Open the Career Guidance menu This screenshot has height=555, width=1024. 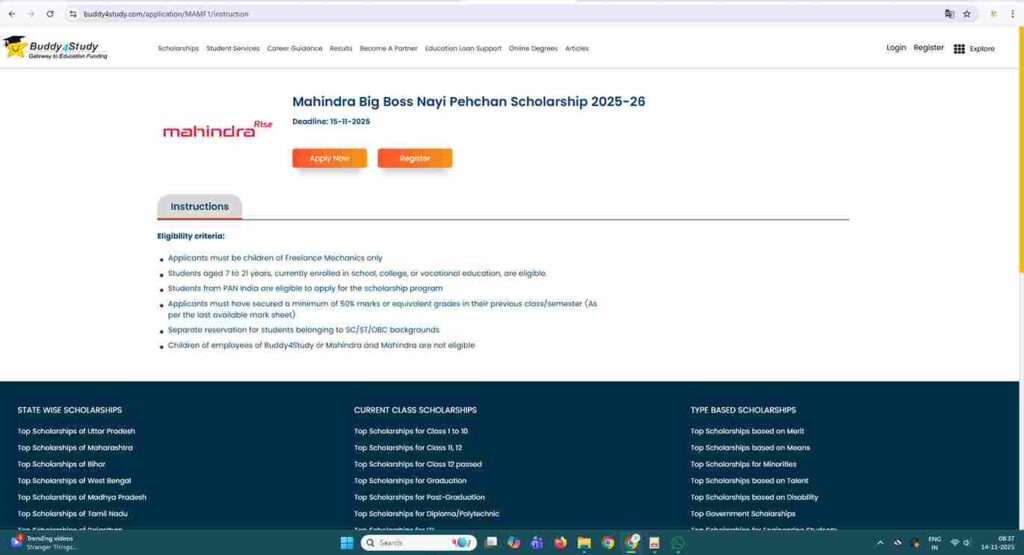(x=295, y=48)
